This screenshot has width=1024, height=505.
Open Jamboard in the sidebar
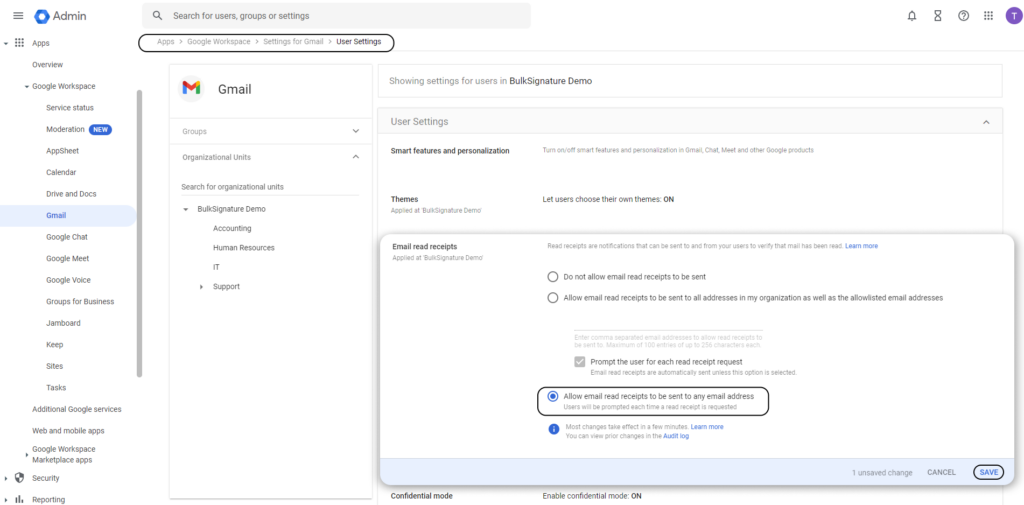(x=64, y=323)
